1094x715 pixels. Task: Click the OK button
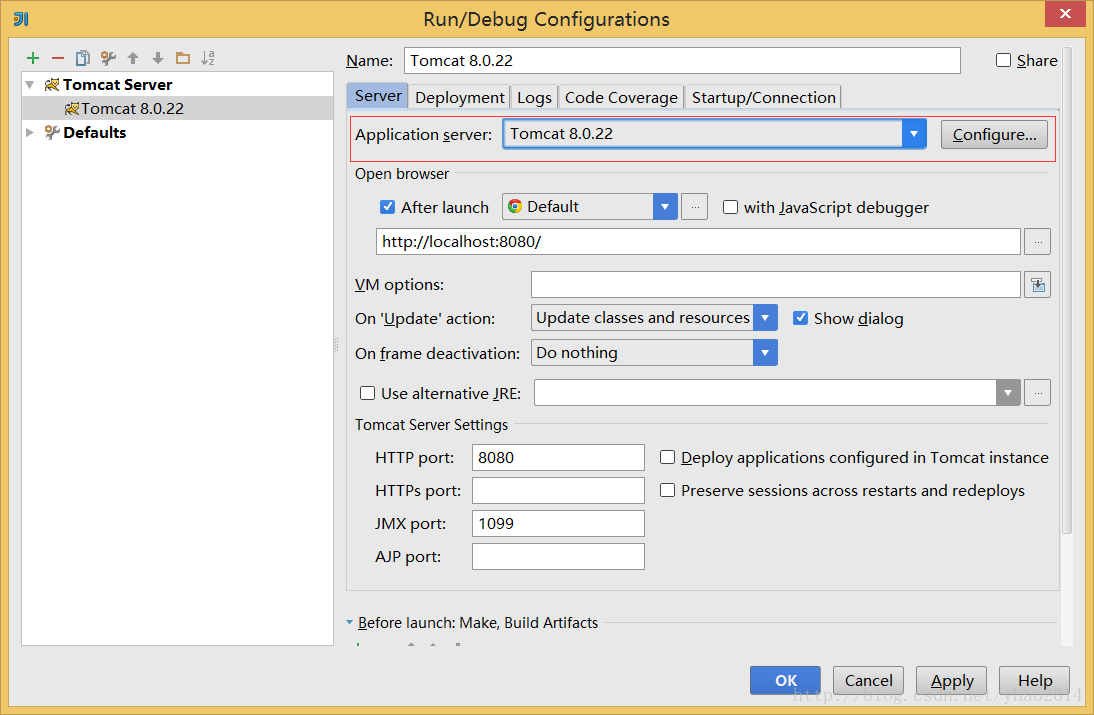(x=786, y=680)
